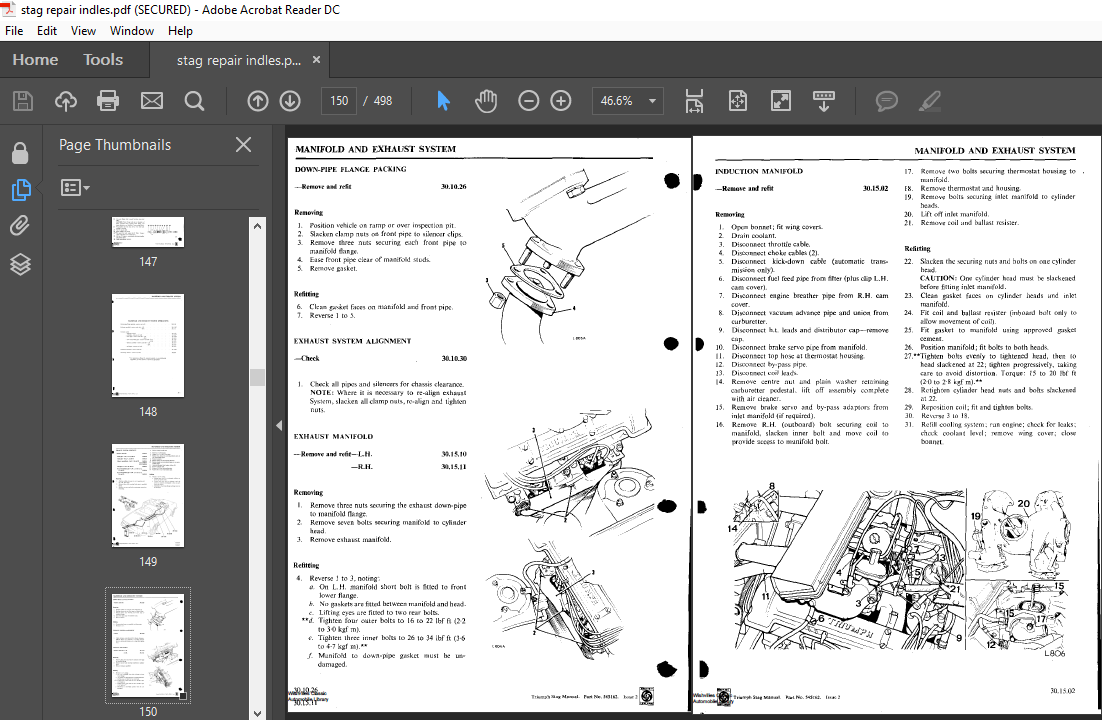This screenshot has width=1102, height=720.
Task: Open the zoom level dropdown
Action: [652, 101]
